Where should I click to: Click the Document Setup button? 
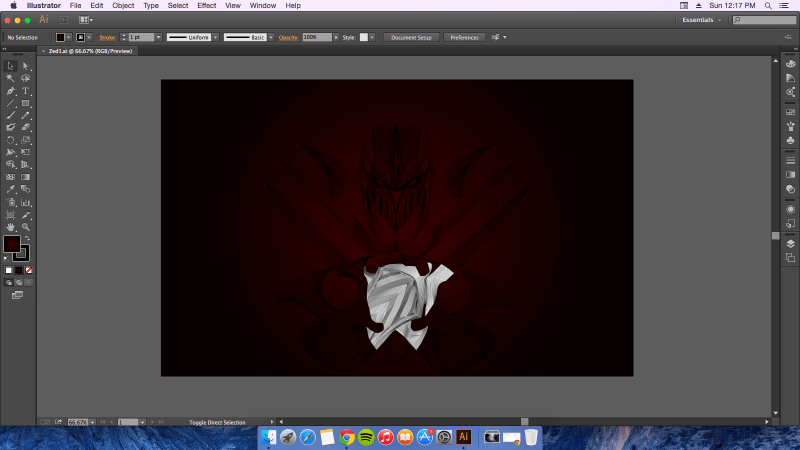point(411,37)
